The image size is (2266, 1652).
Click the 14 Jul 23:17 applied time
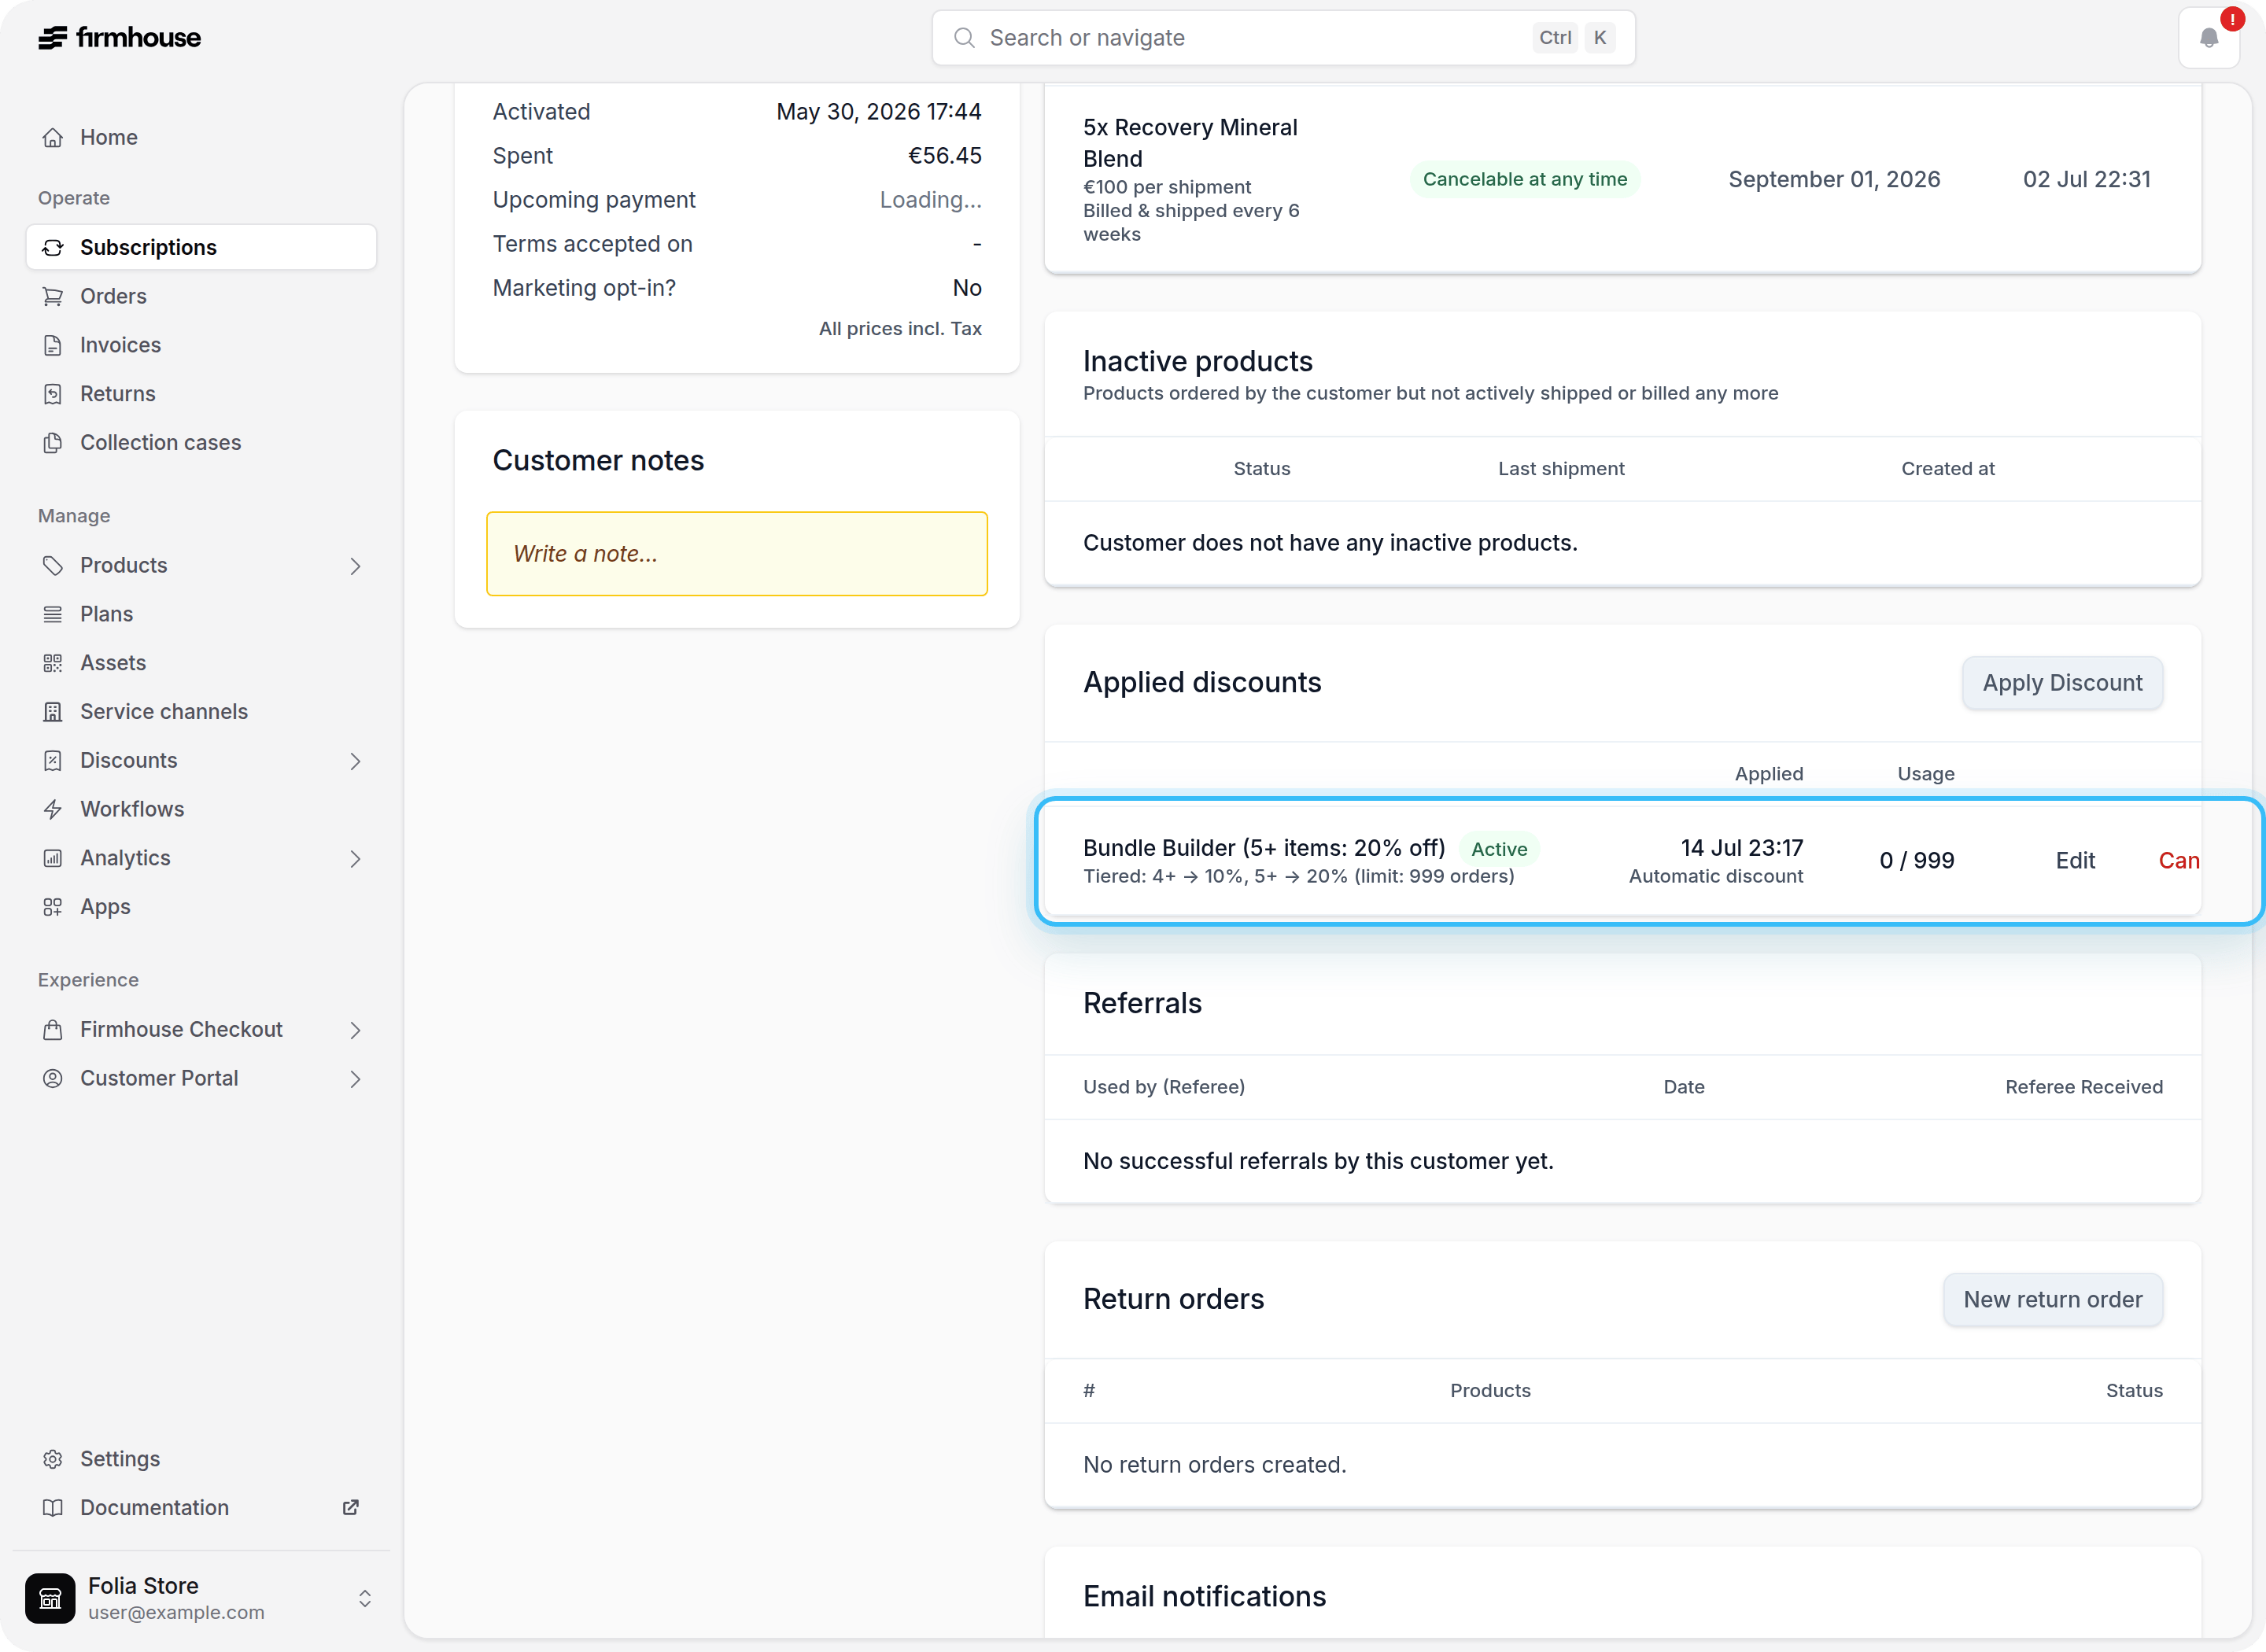[1741, 848]
